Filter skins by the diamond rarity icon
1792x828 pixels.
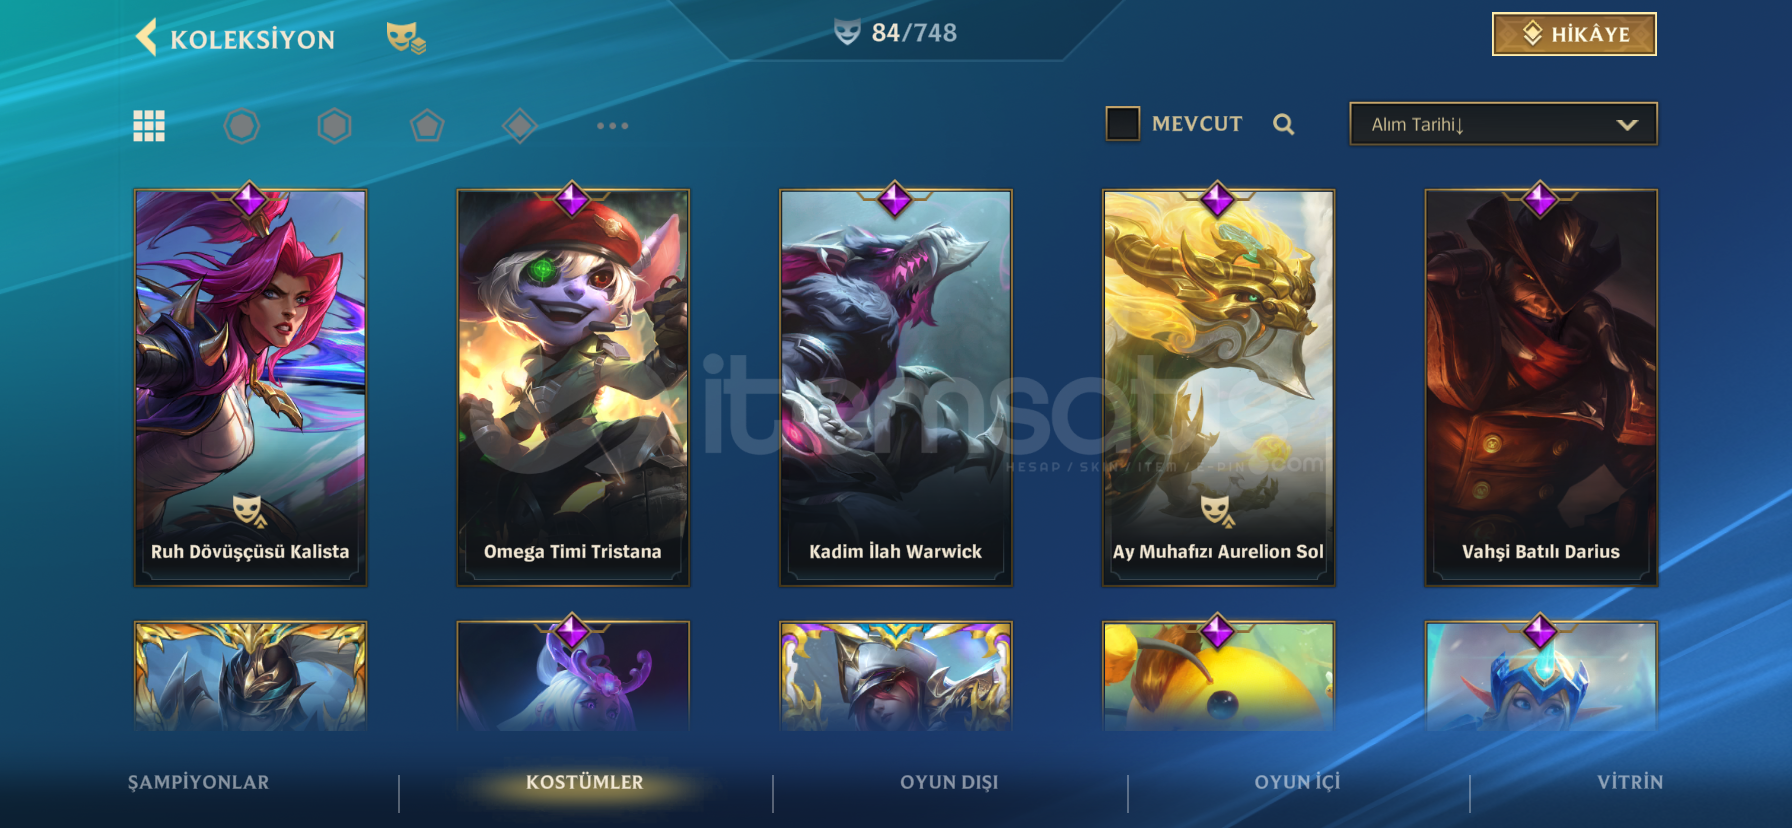point(519,126)
